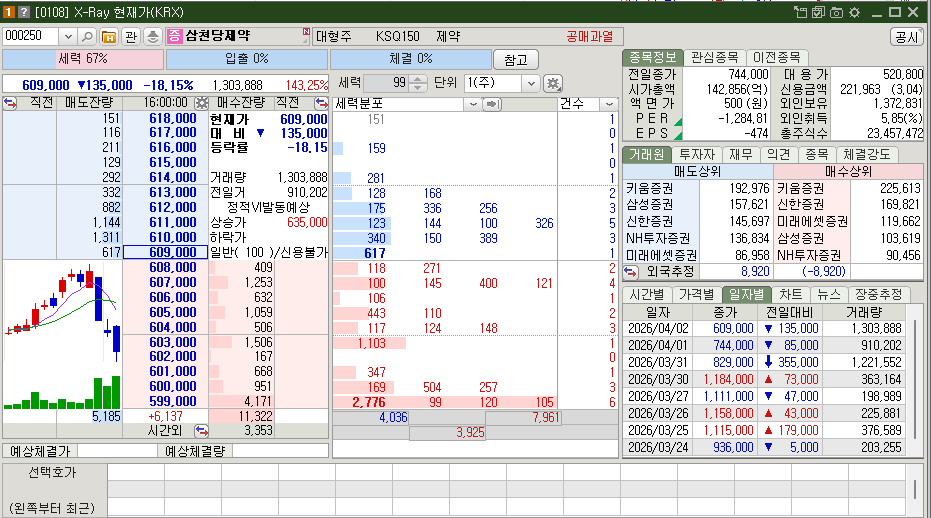Click the stock code input field 000250

[x=30, y=36]
